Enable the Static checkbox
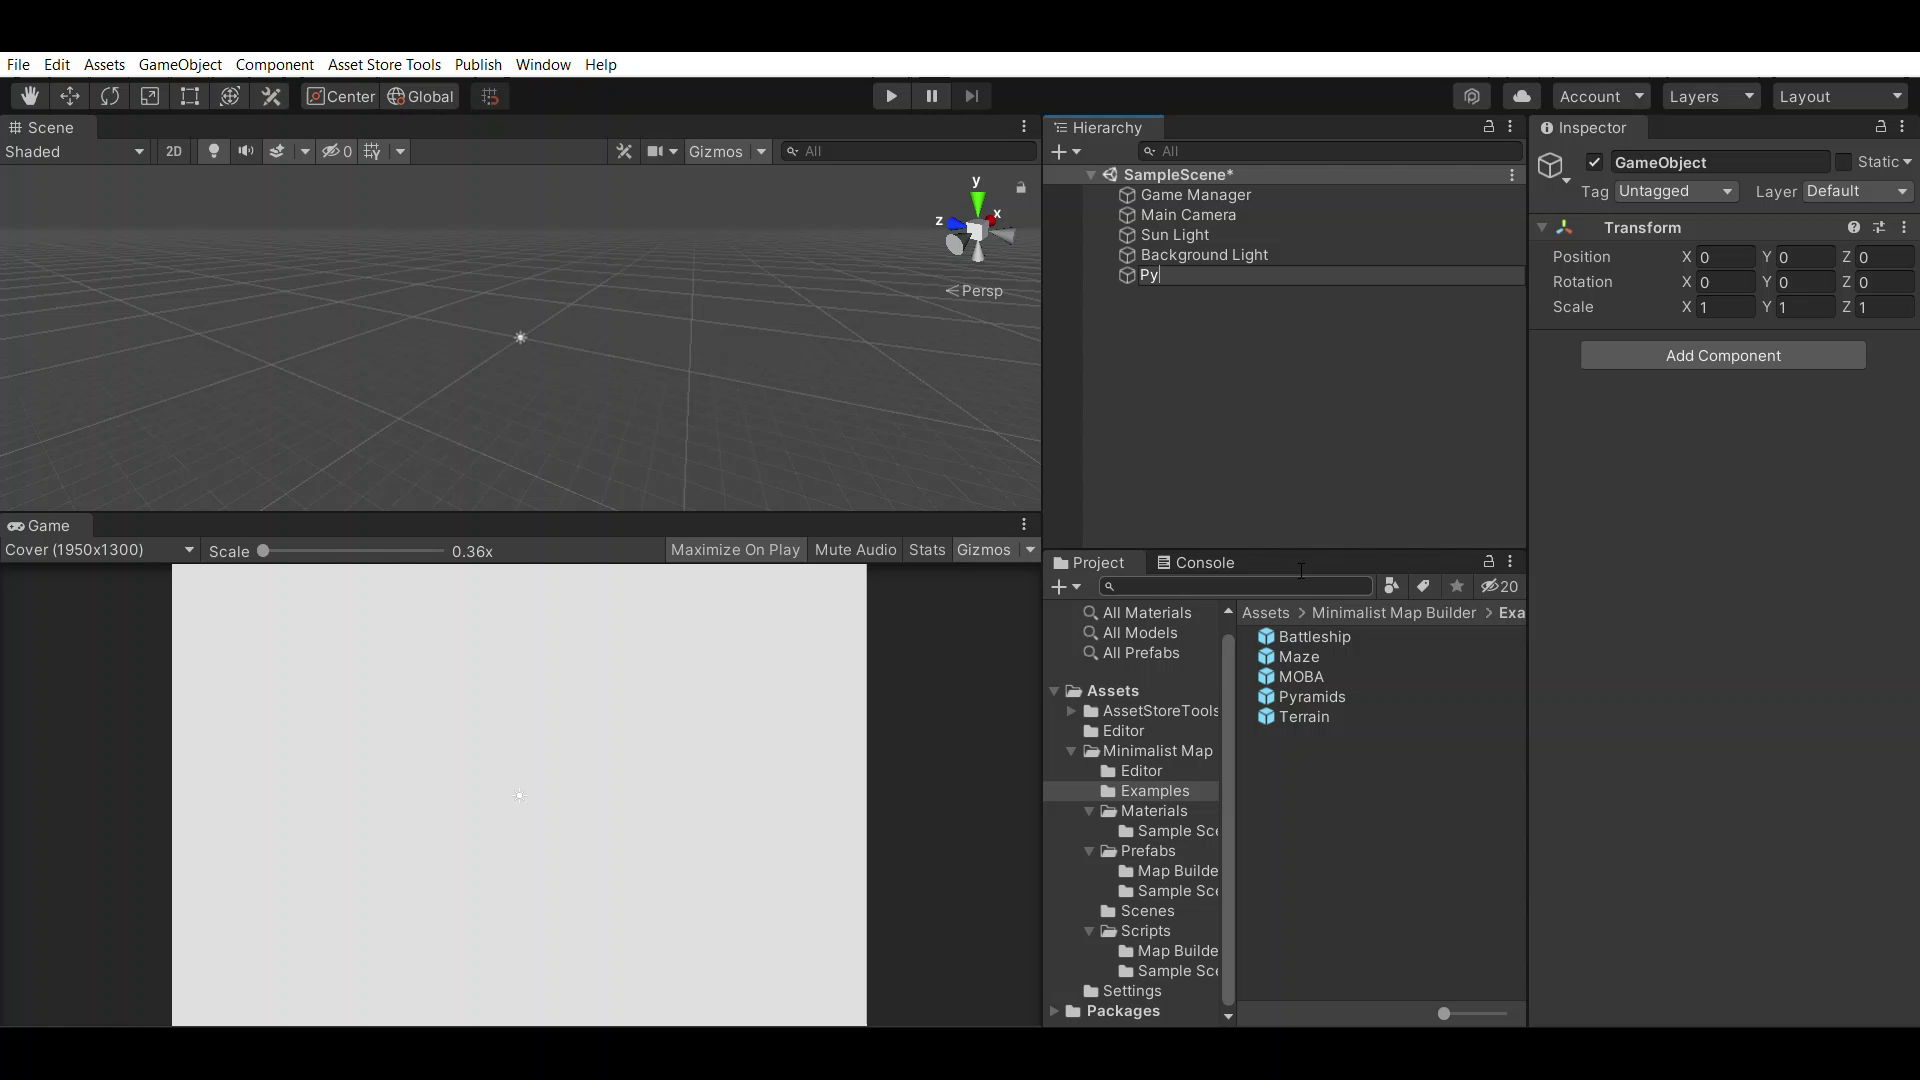Screen dimensions: 1920x1080 (x=1843, y=162)
